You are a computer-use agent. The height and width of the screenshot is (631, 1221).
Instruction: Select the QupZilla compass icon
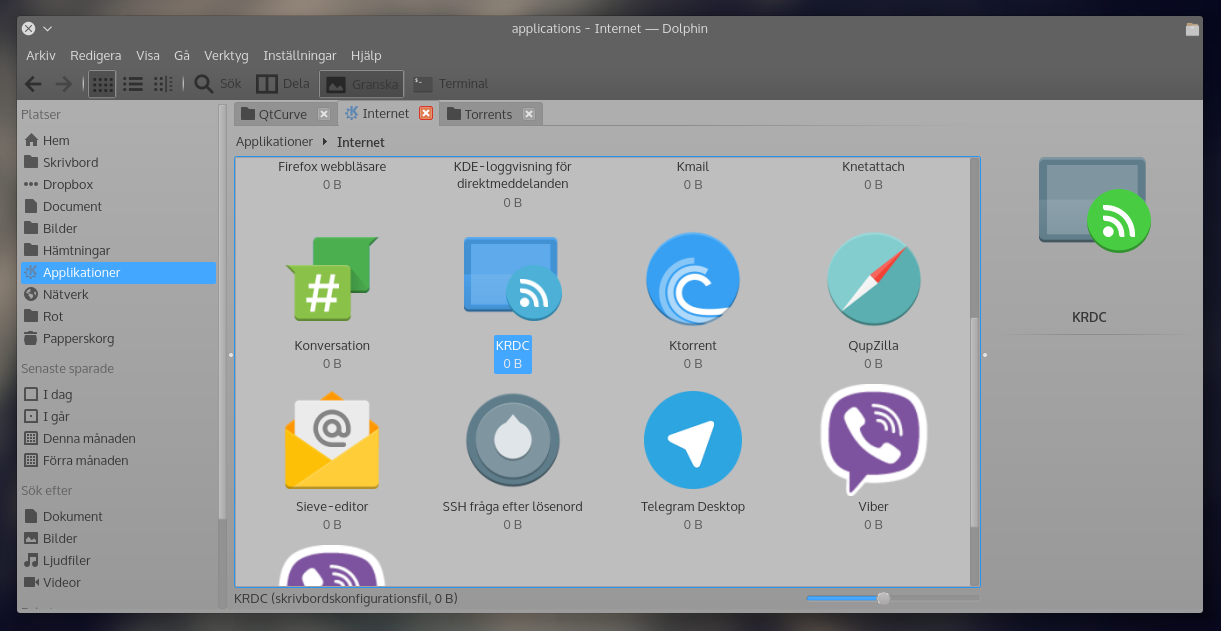click(x=873, y=279)
